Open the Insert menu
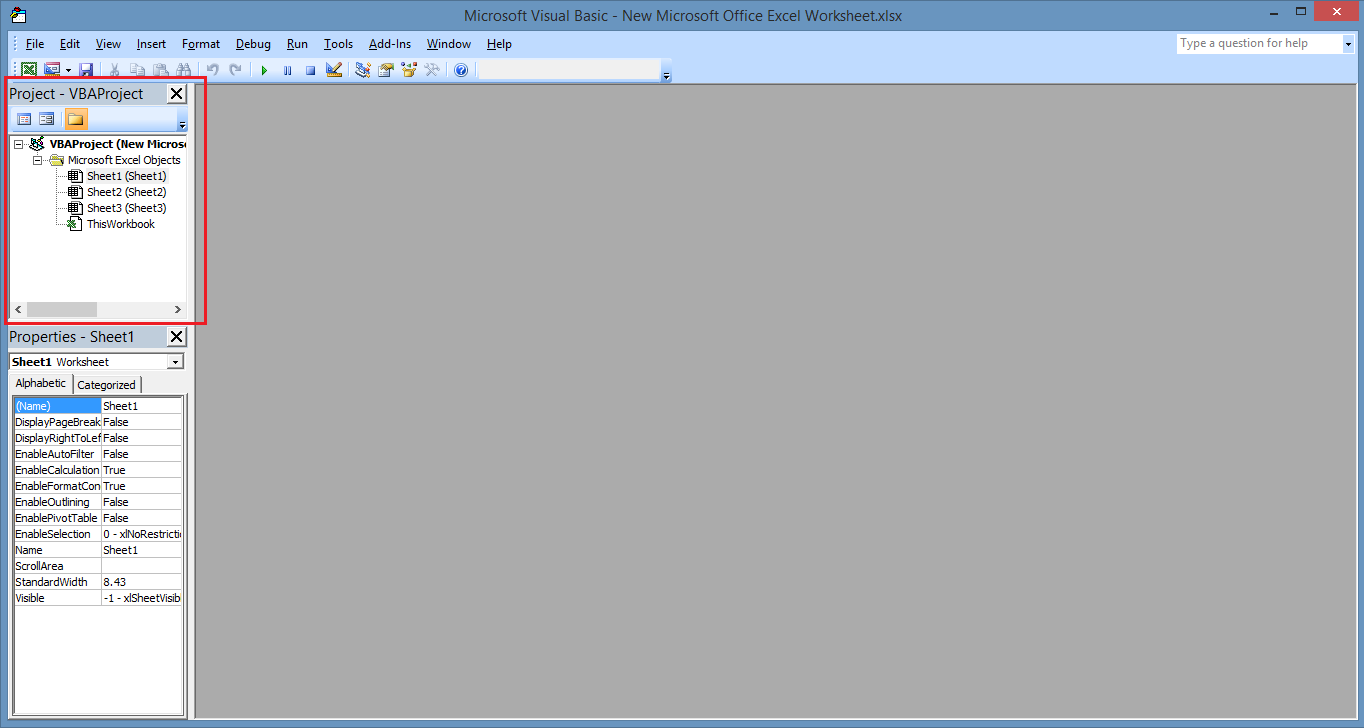Viewport: 1364px width, 728px height. (x=152, y=44)
